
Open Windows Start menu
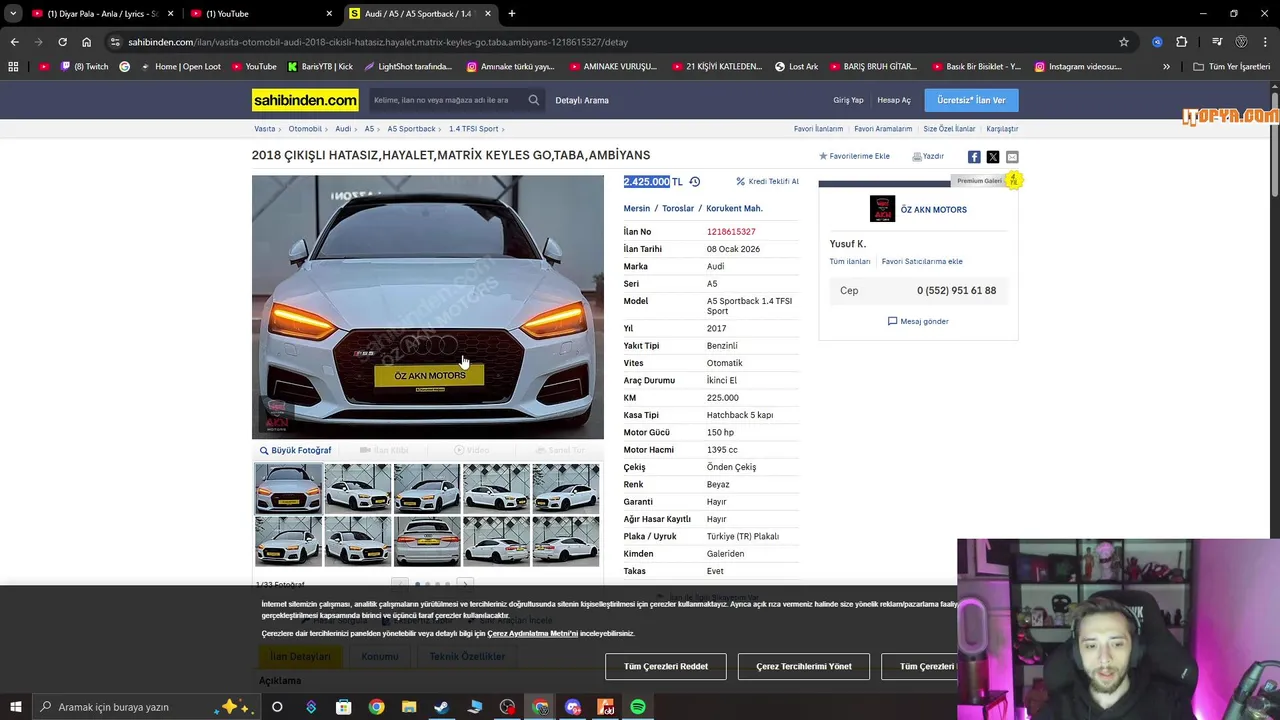(x=15, y=707)
